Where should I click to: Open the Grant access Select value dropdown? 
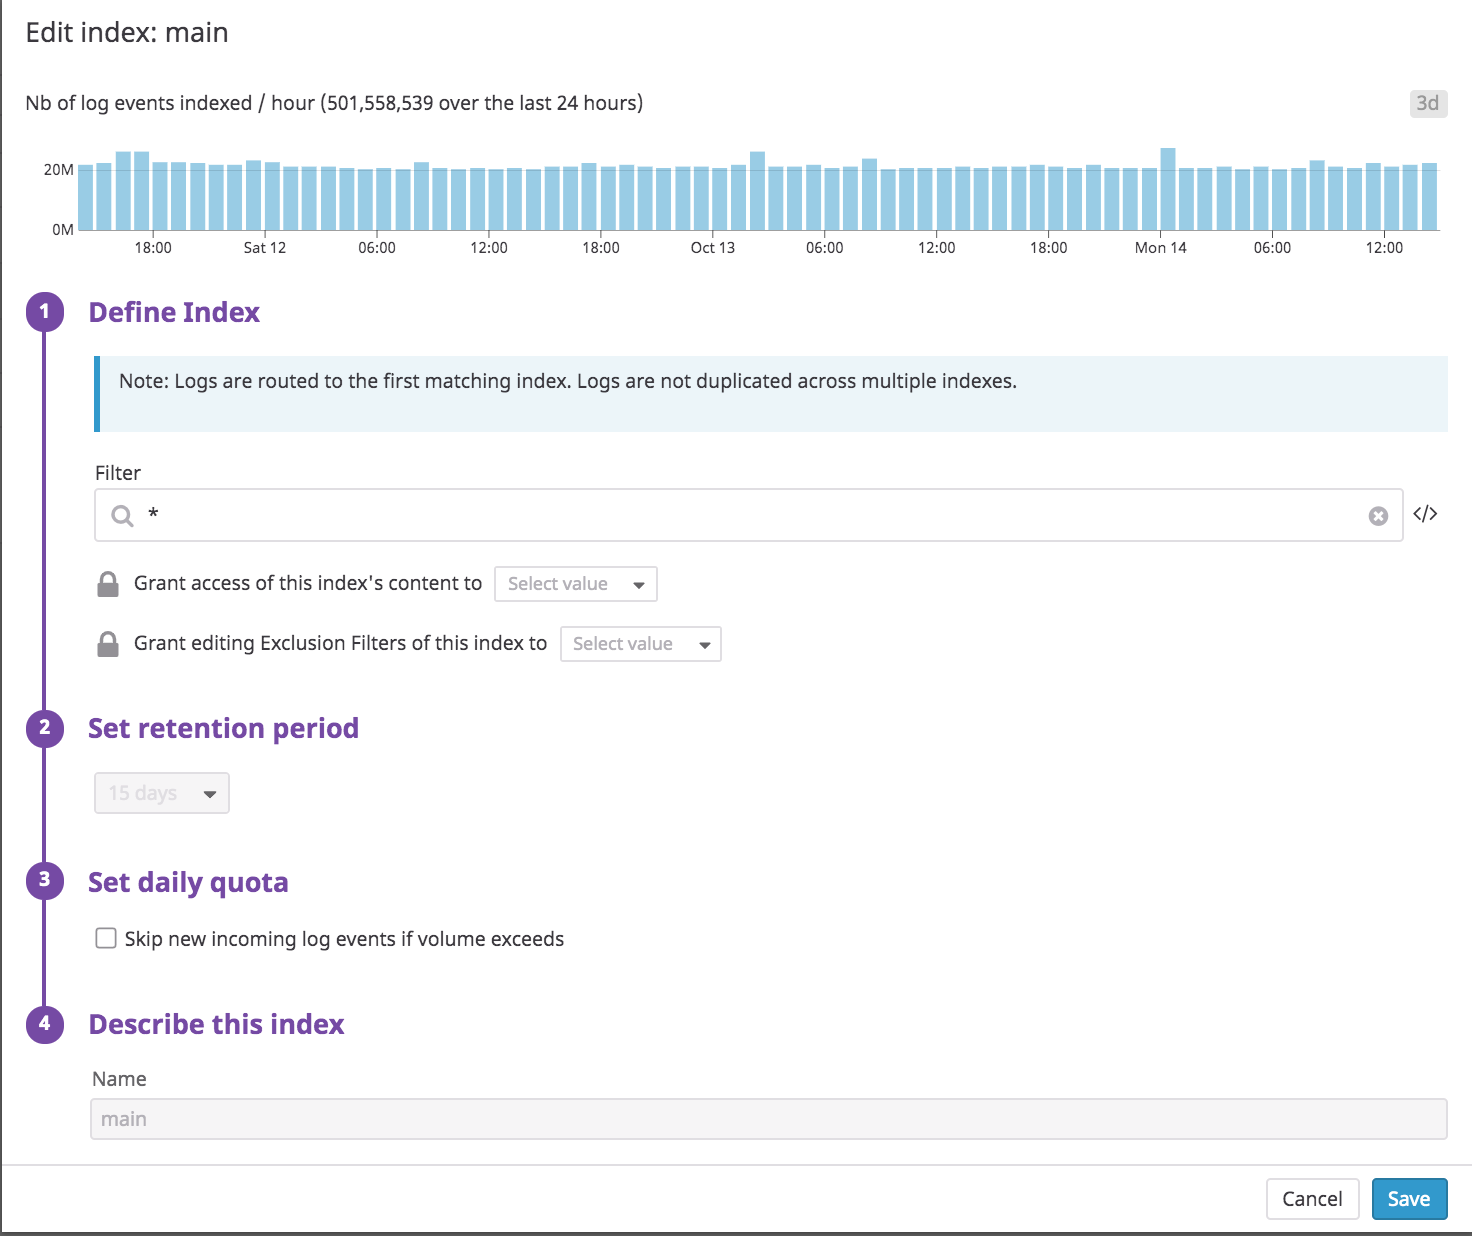(x=576, y=584)
